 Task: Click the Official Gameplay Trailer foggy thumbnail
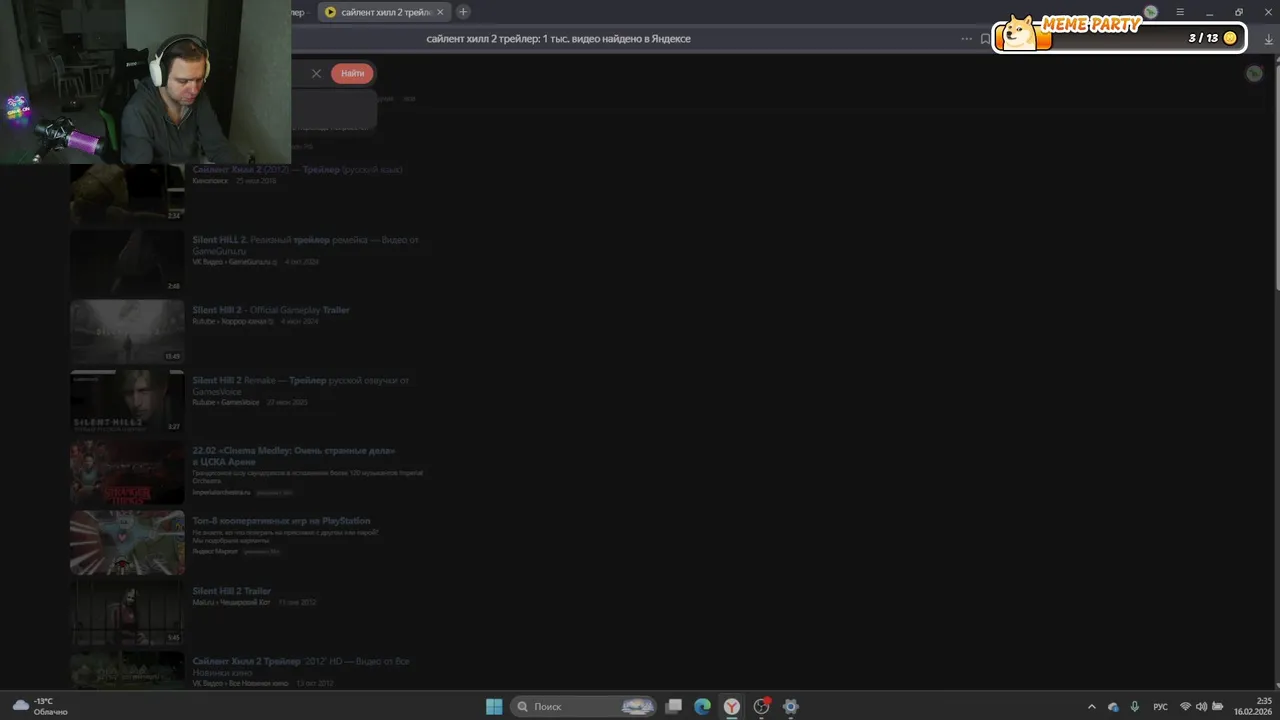click(127, 332)
